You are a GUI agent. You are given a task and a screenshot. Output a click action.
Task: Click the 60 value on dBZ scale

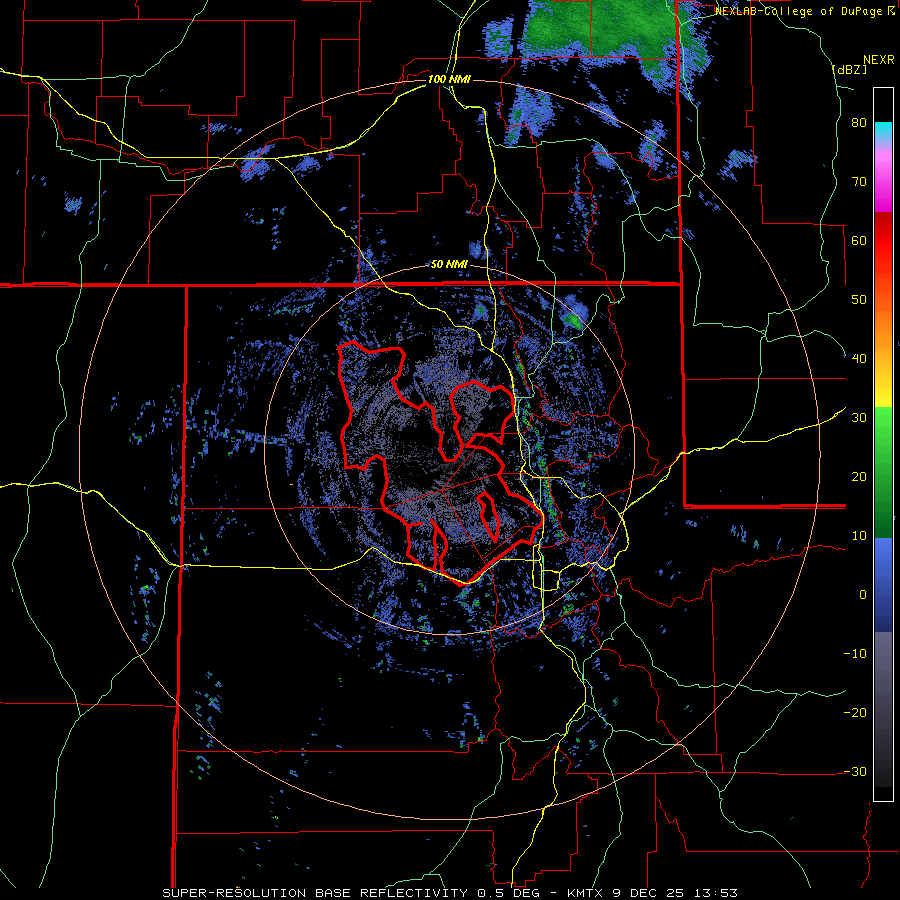(859, 240)
